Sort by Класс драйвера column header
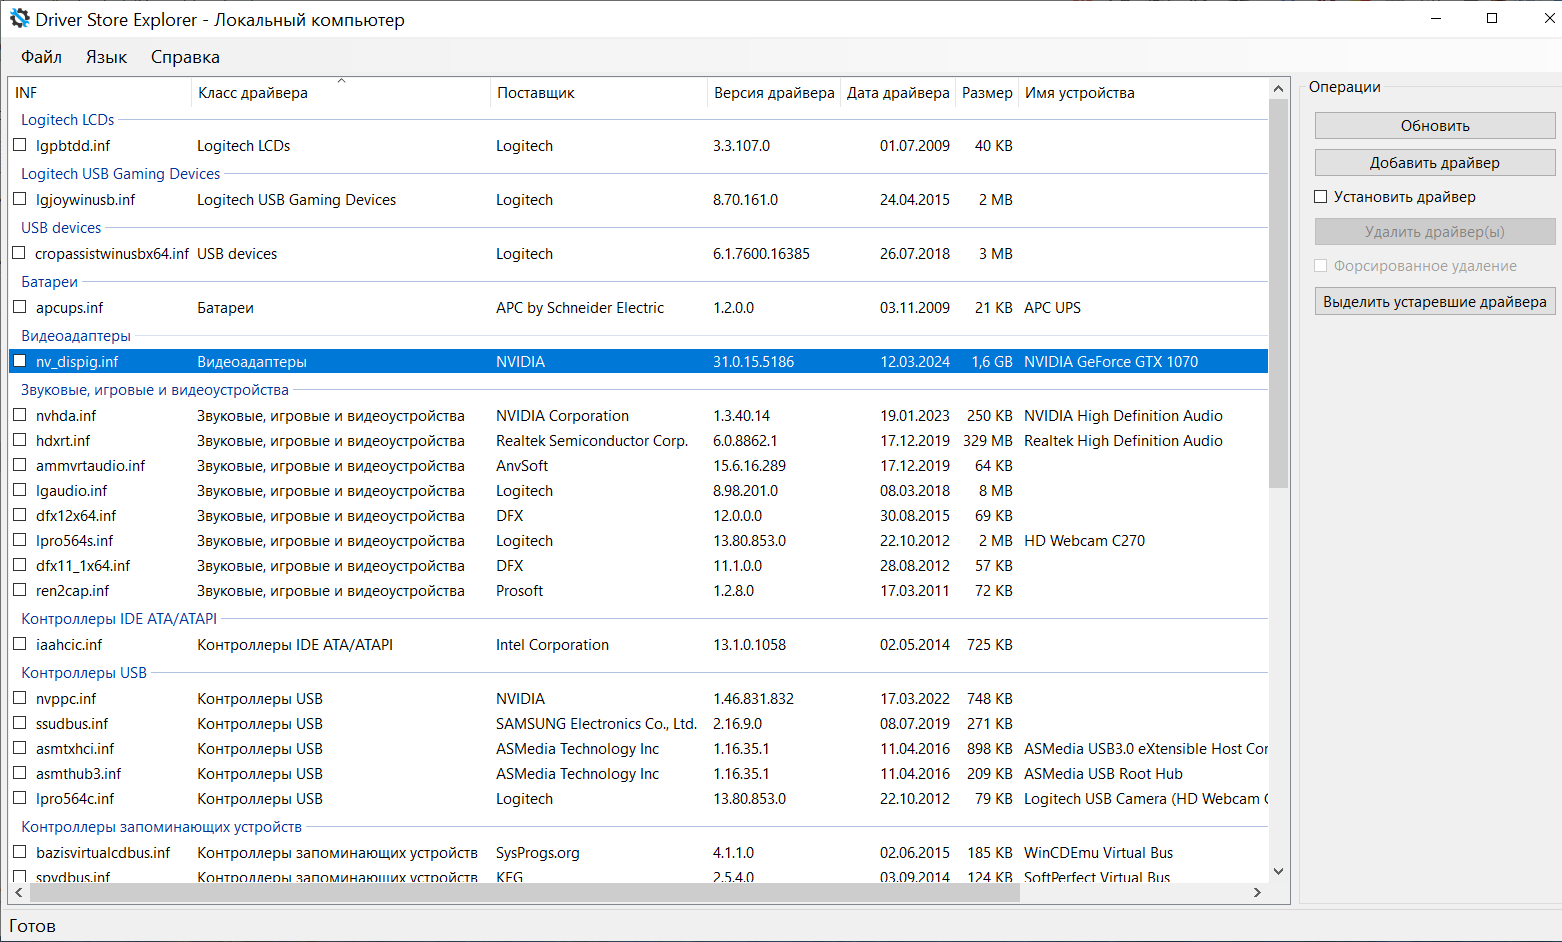 click(x=341, y=93)
